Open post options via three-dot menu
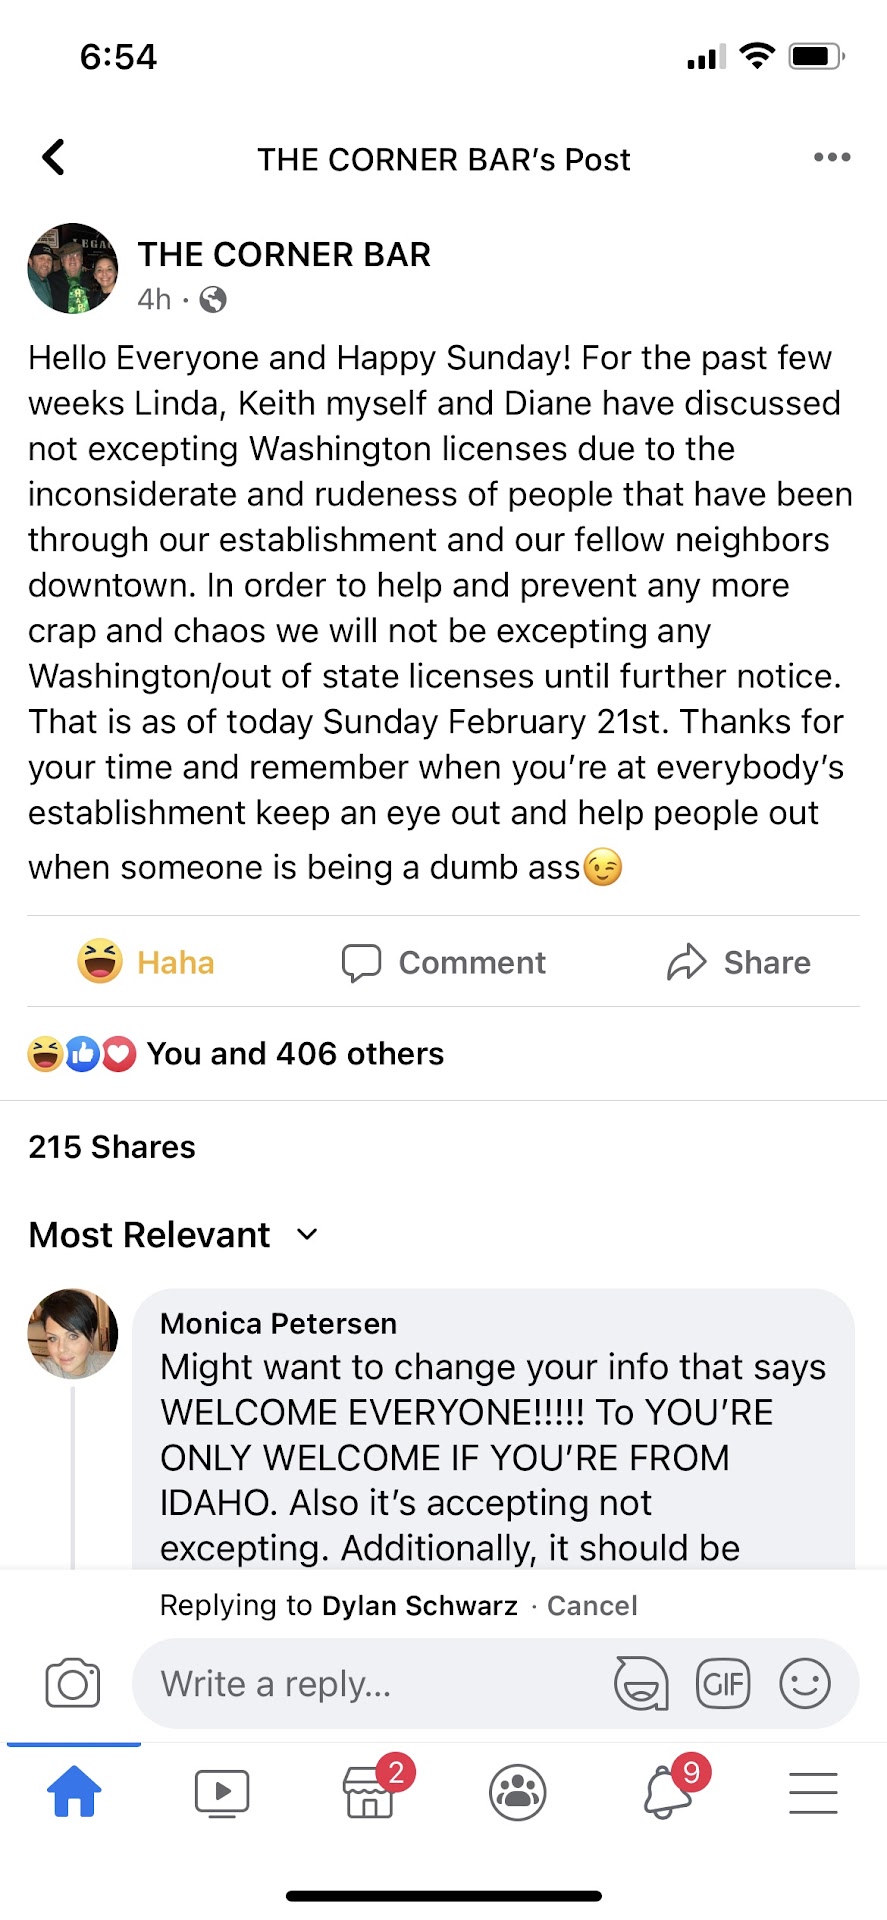Viewport: 887px width, 1920px height. (832, 157)
